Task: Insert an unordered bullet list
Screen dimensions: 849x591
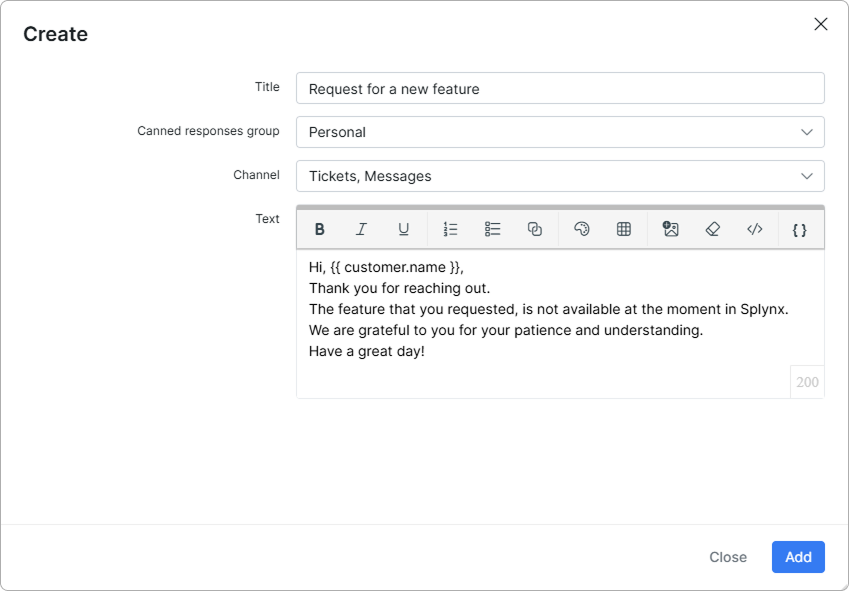Action: pyautogui.click(x=493, y=229)
